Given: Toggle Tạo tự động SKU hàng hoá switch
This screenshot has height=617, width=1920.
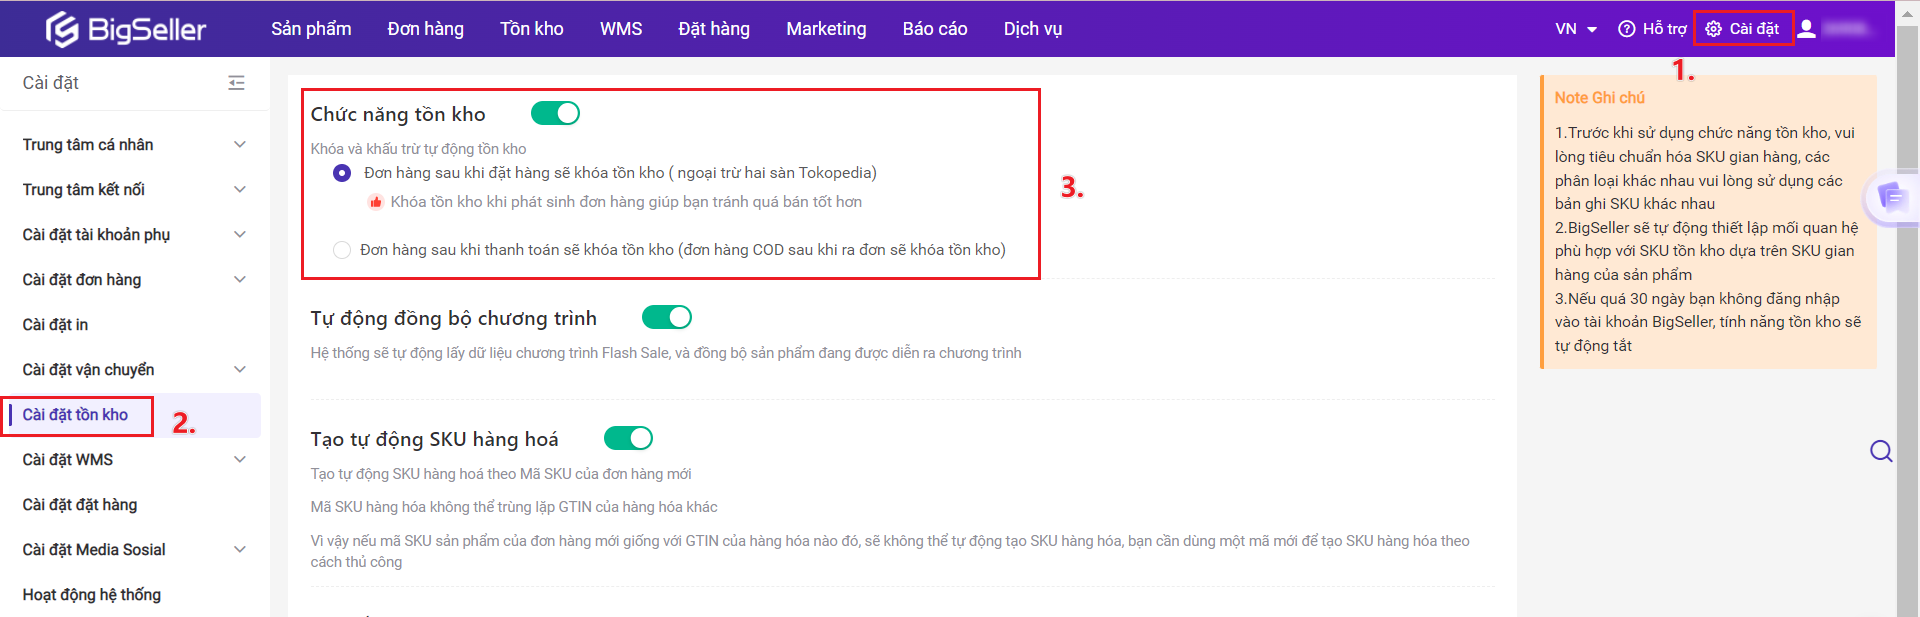Looking at the screenshot, I should [629, 438].
